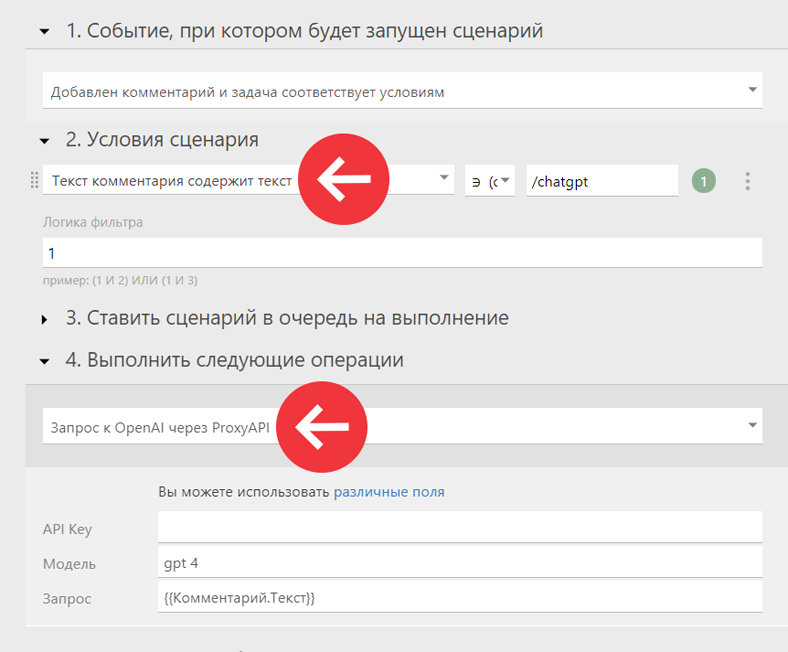Collapse the 'Условия сценария' section
788x652 pixels.
pyautogui.click(x=44, y=141)
